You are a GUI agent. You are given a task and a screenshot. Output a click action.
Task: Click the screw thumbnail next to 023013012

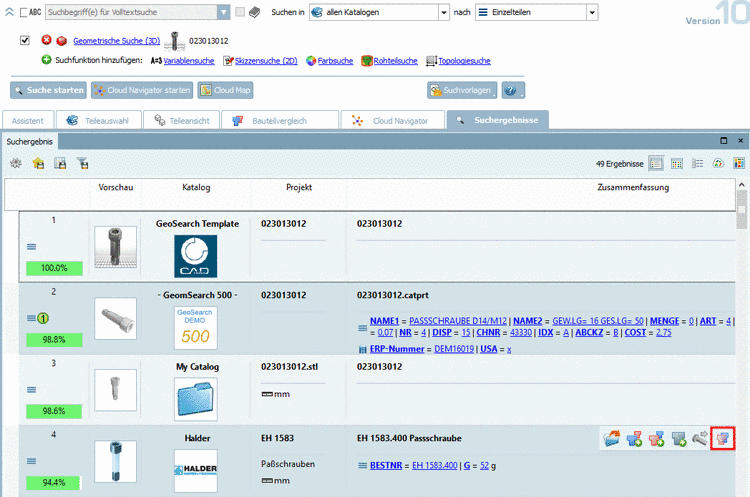click(x=175, y=41)
